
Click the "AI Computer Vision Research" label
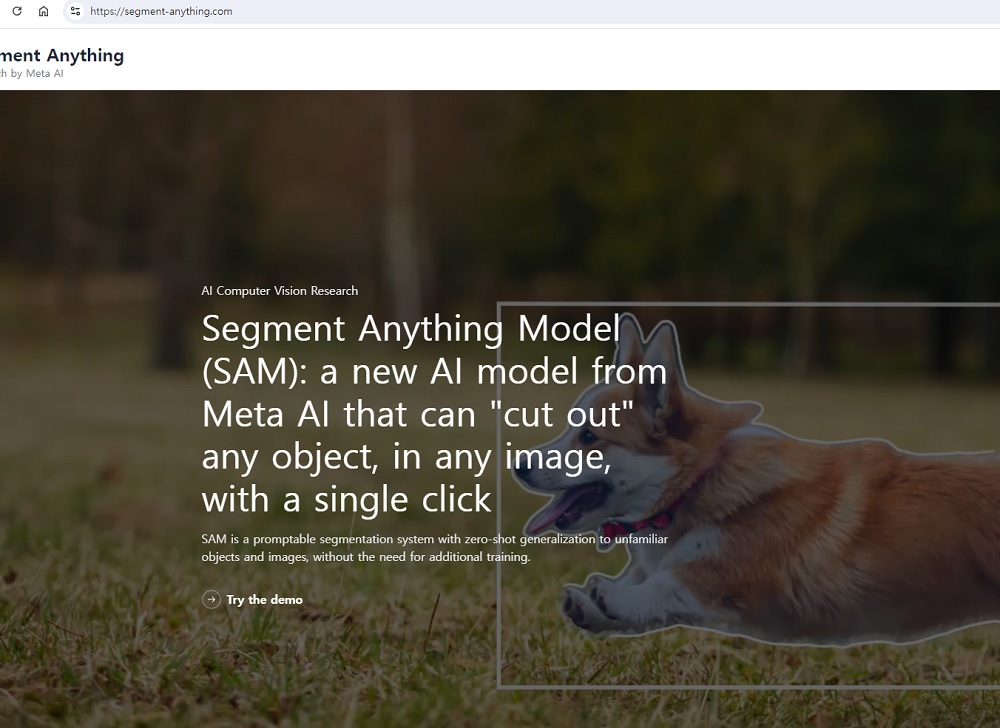click(280, 291)
